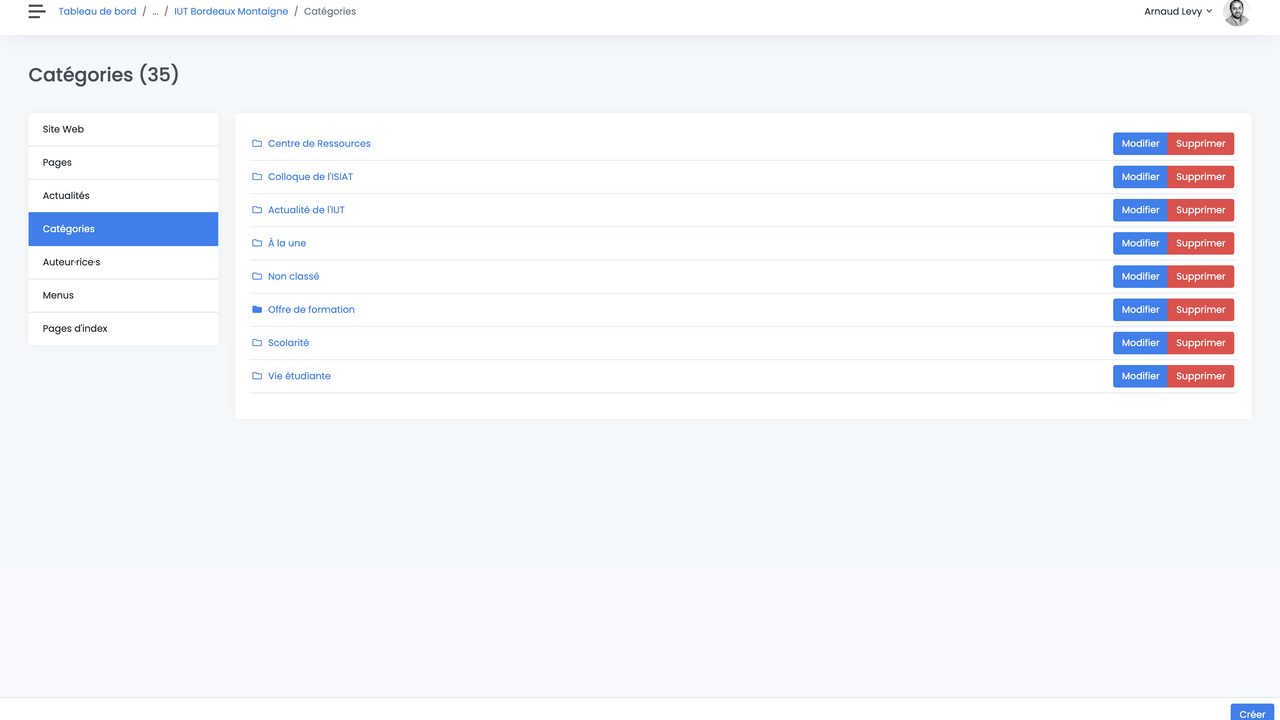Click Arnaud Levy's profile avatar

coord(1236,12)
